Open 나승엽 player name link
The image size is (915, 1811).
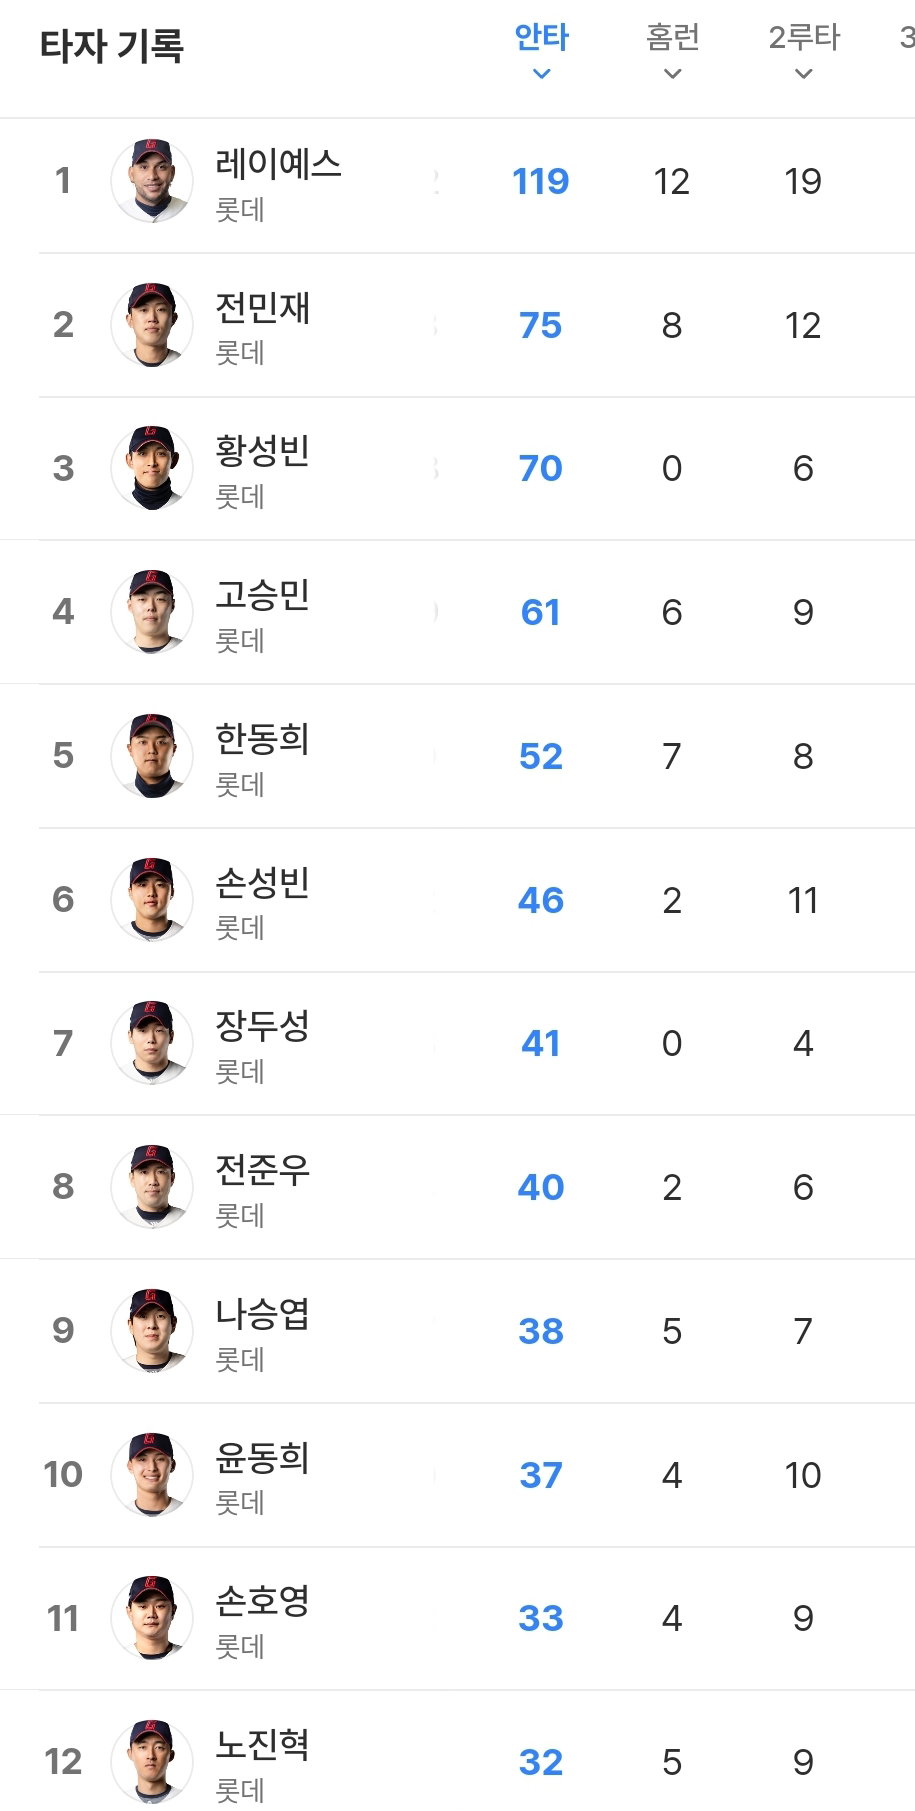point(263,1313)
